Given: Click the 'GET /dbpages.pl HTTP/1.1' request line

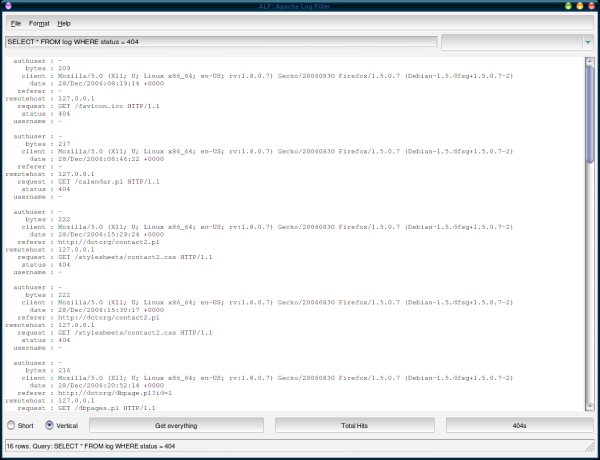Looking at the screenshot, I should click(107, 408).
